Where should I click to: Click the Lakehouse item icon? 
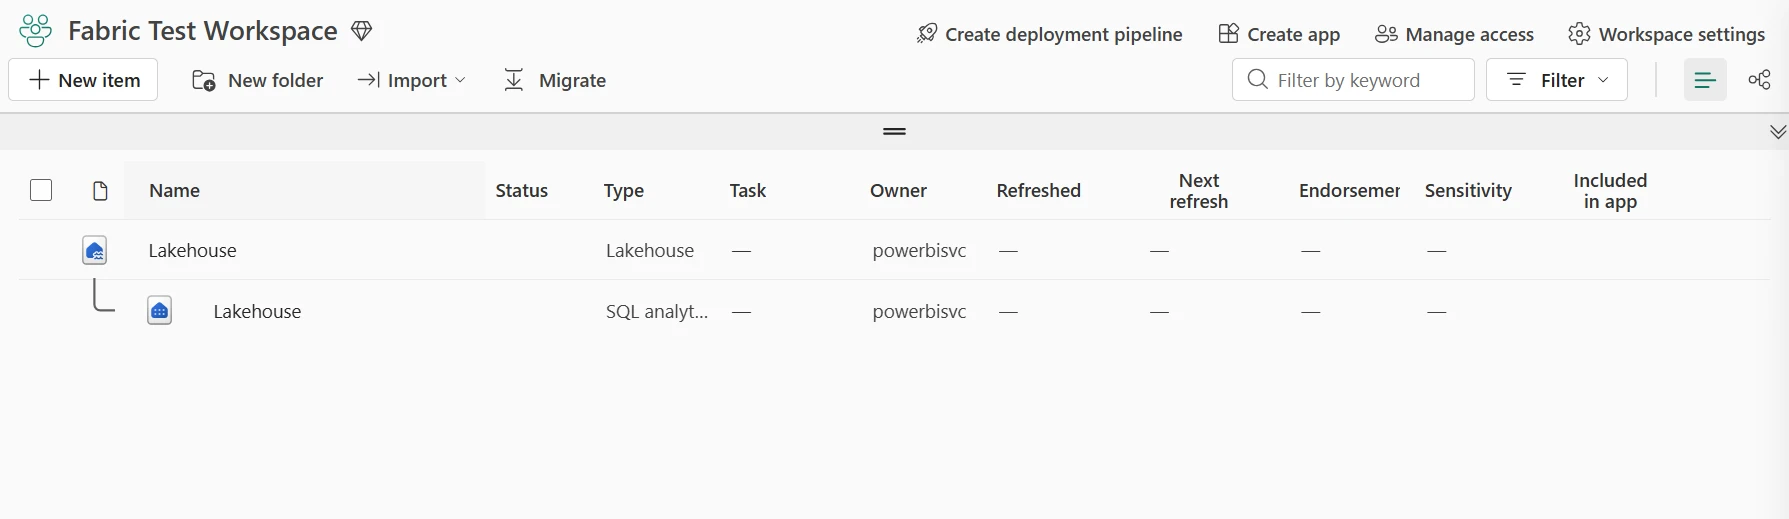[x=95, y=250]
